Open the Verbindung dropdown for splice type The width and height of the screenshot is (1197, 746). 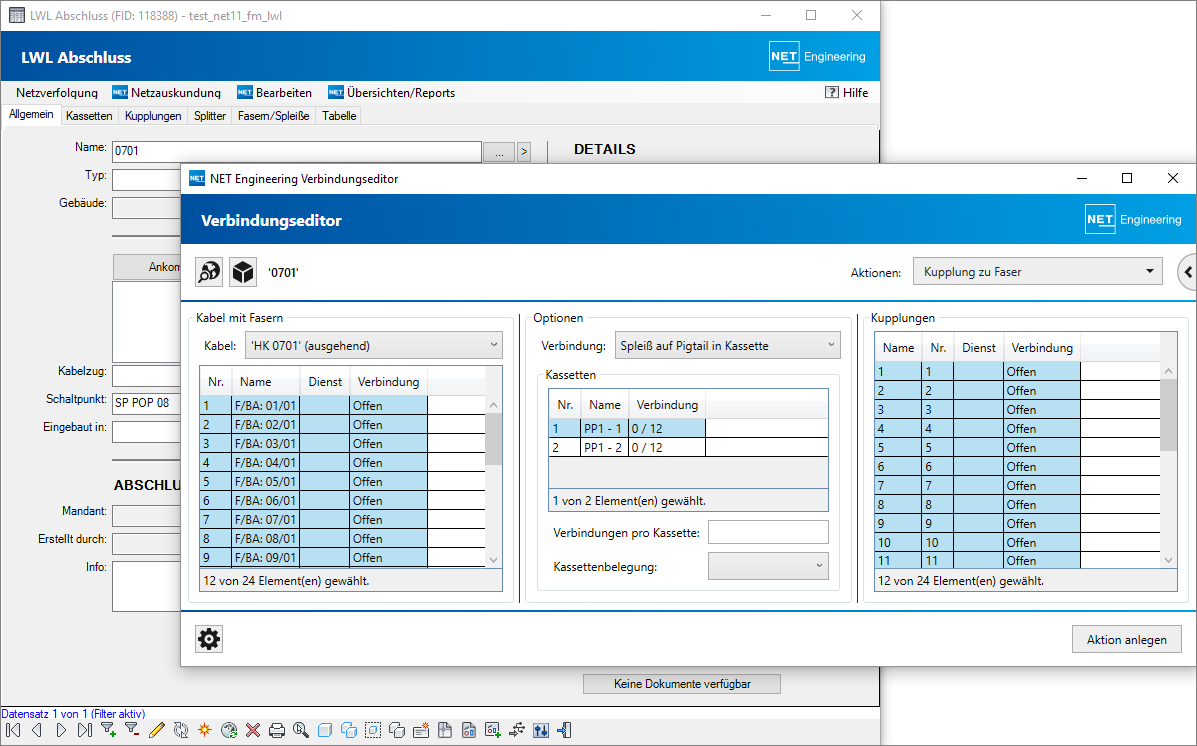727,346
